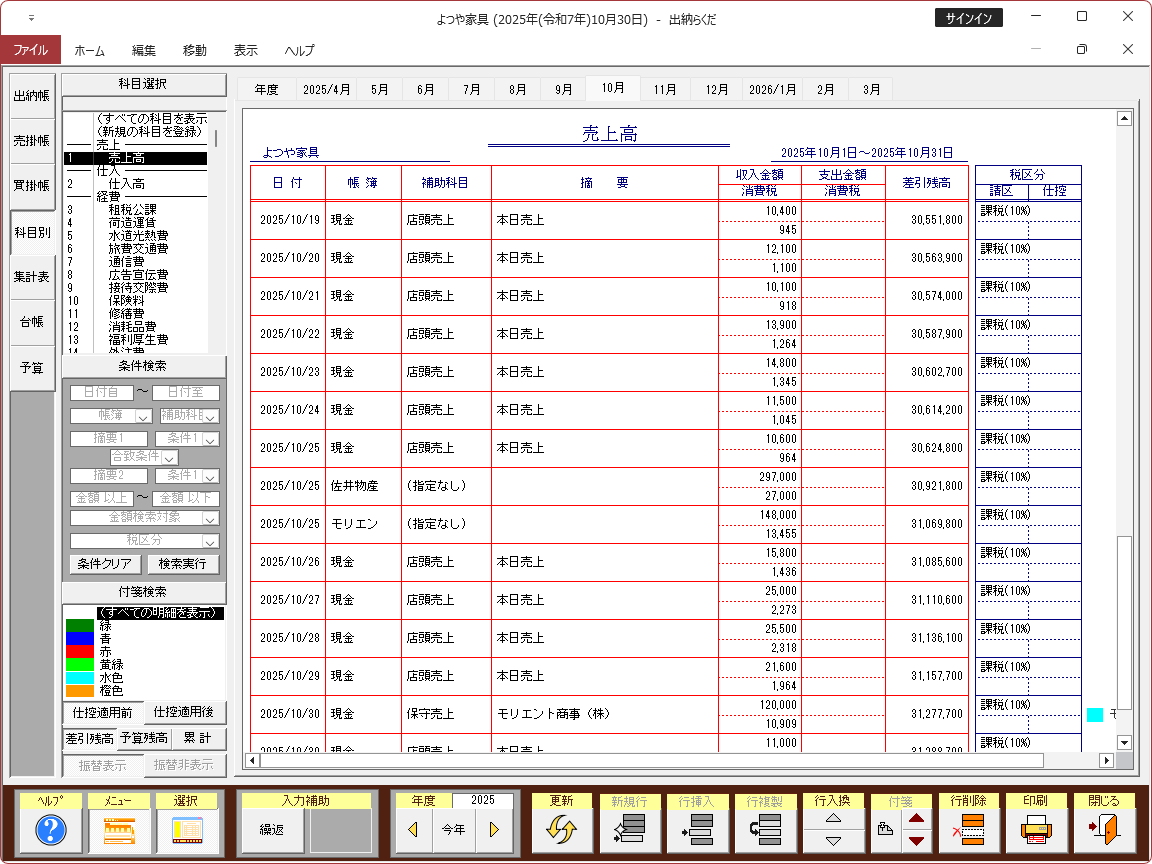Screen dimensions: 1152x864
Task: Open the メニュー (Menu) icon button
Action: 119,830
